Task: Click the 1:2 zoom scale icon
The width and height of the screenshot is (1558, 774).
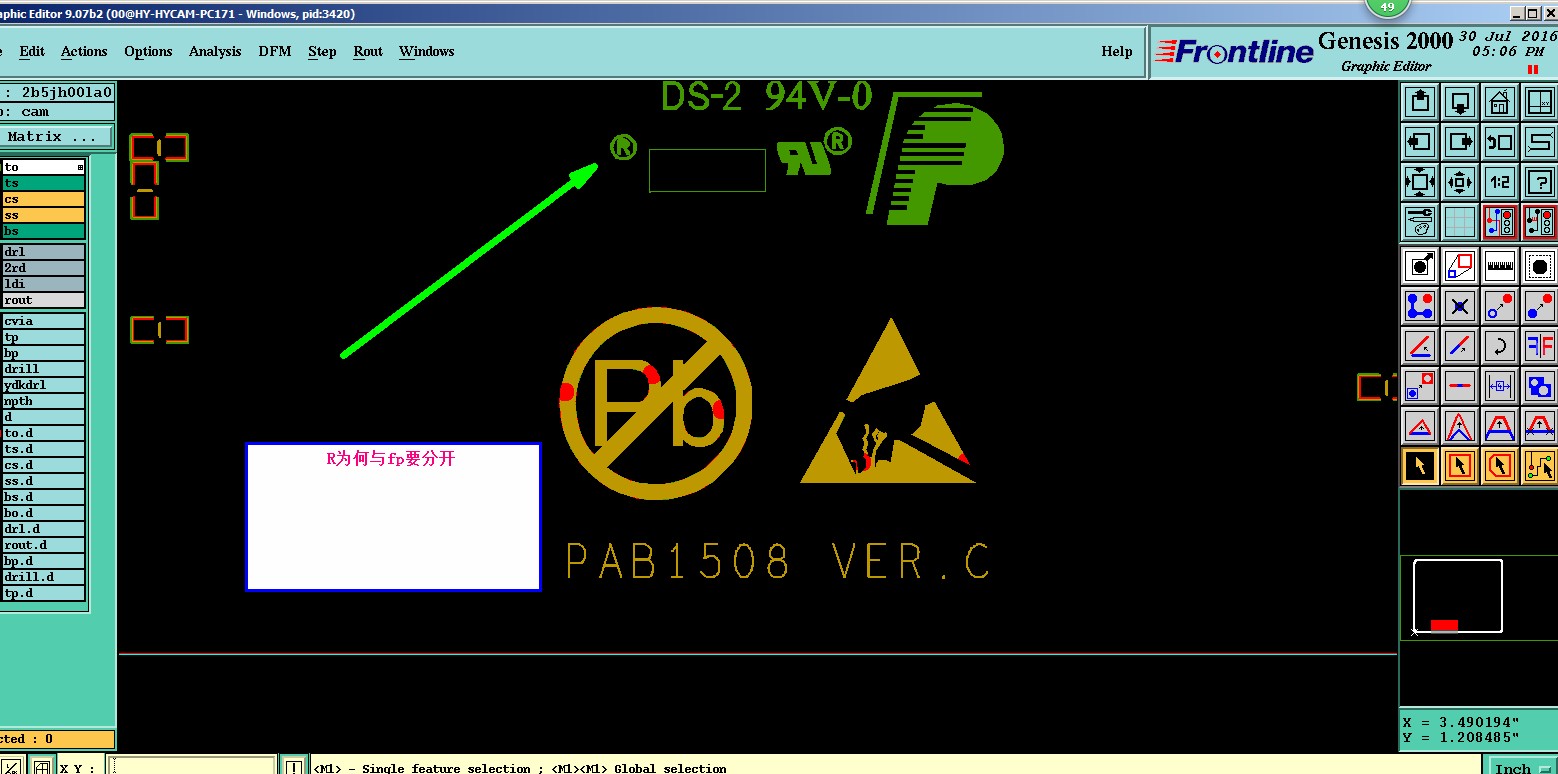Action: tap(1499, 182)
